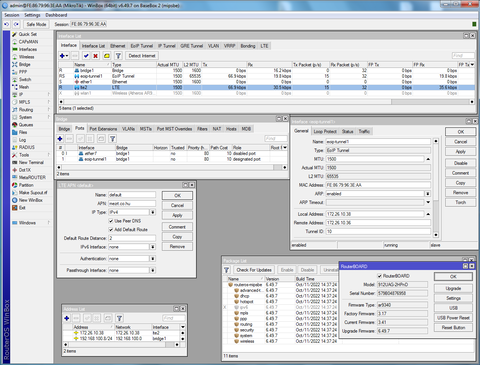This screenshot has height=365, width=480.
Task: Open Authentication dropdown in LTE APN
Action: [x=153, y=258]
